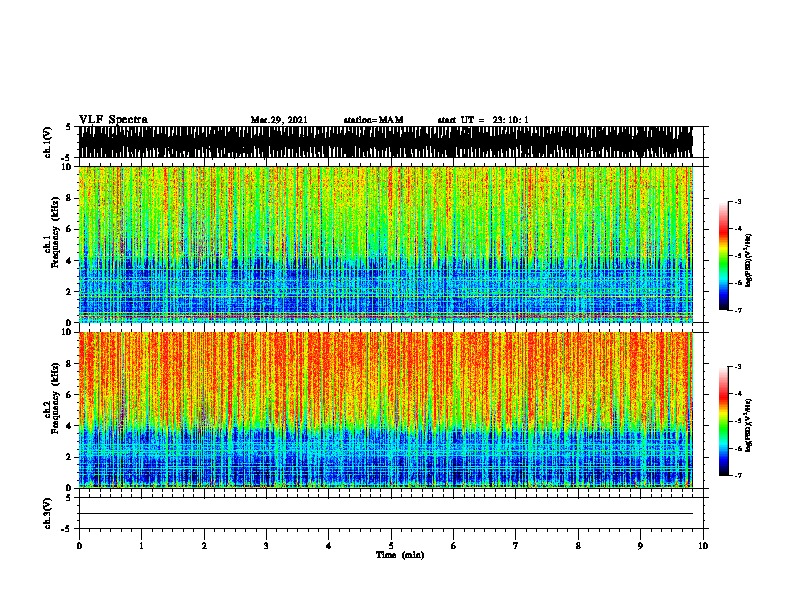Click '2' kHz tick on ch.1 spectrogram
The width and height of the screenshot is (792, 612).
click(x=70, y=292)
